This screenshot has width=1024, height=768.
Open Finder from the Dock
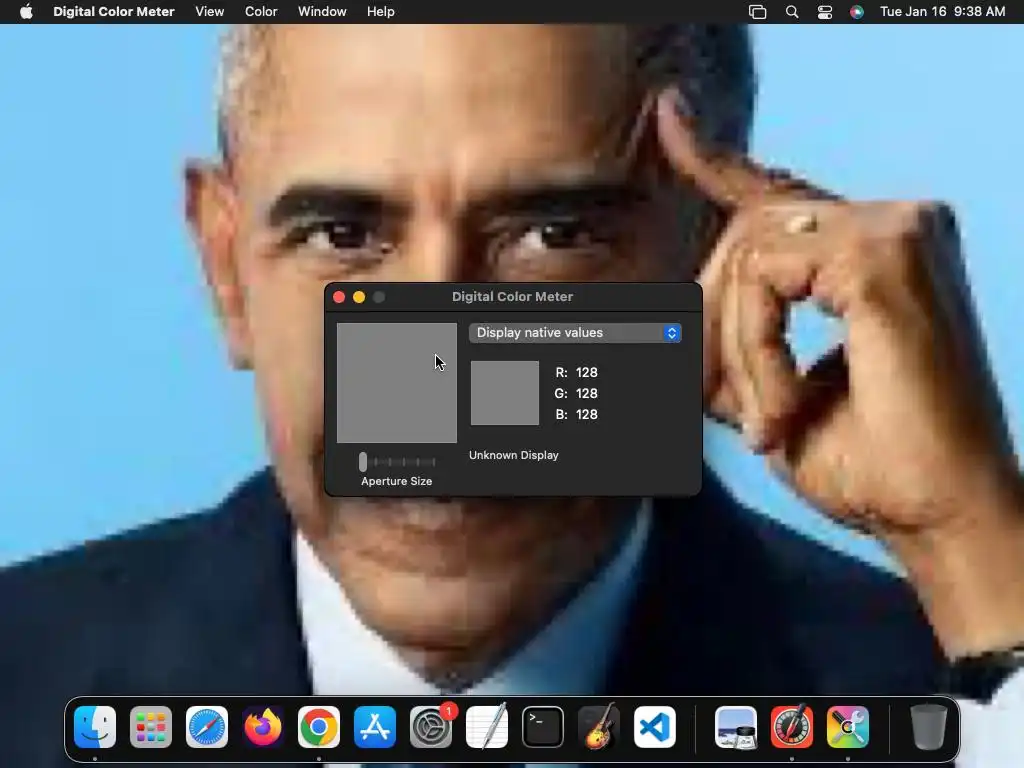pyautogui.click(x=95, y=727)
